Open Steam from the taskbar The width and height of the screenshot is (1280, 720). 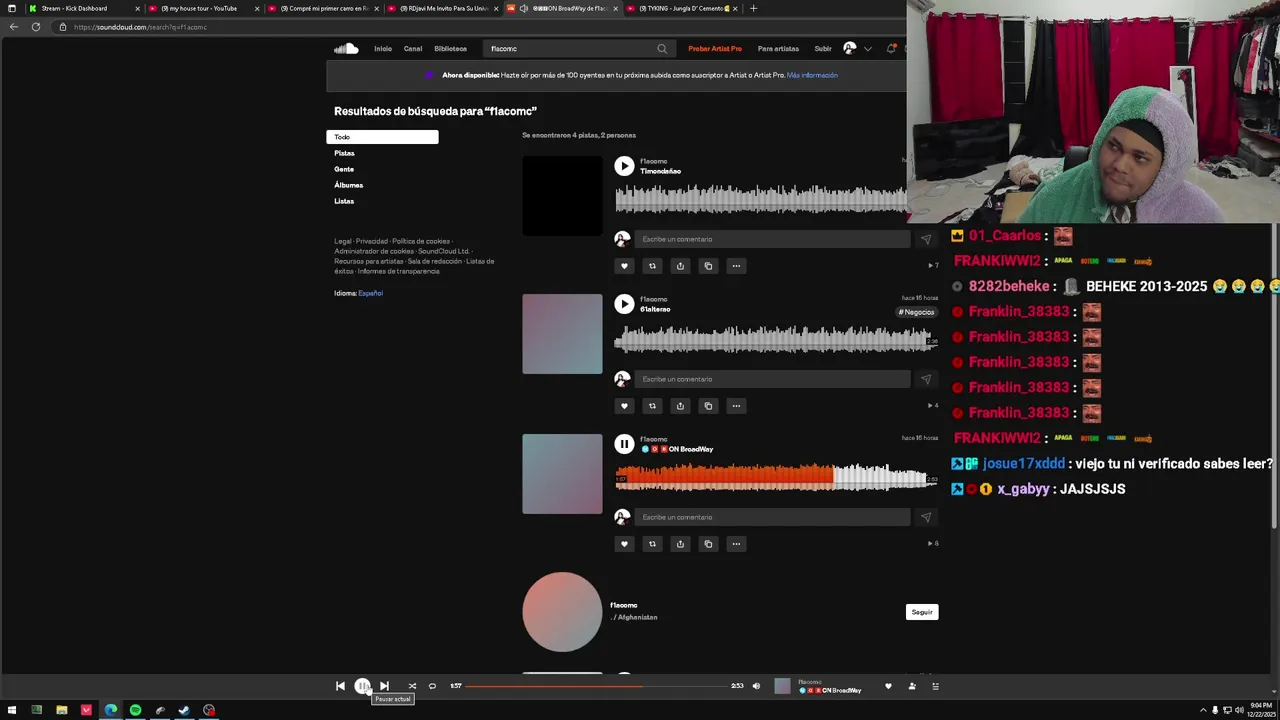click(x=184, y=710)
